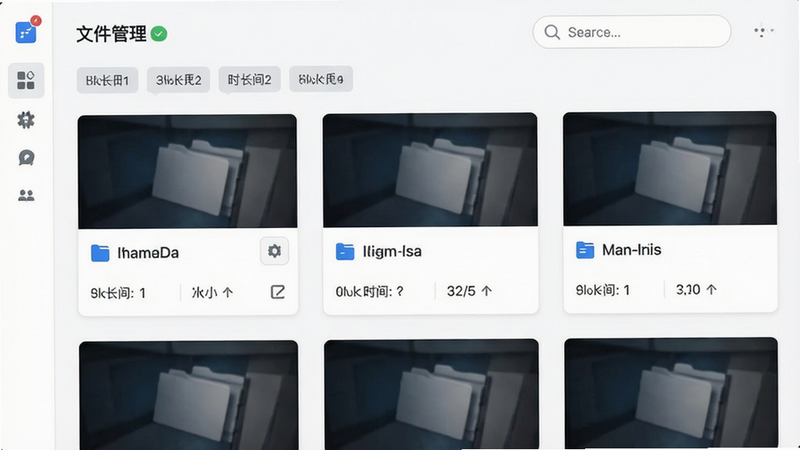Click the 3.10 up arrow on Man-Iriis card
The width and height of the screenshot is (800, 450).
click(x=711, y=289)
